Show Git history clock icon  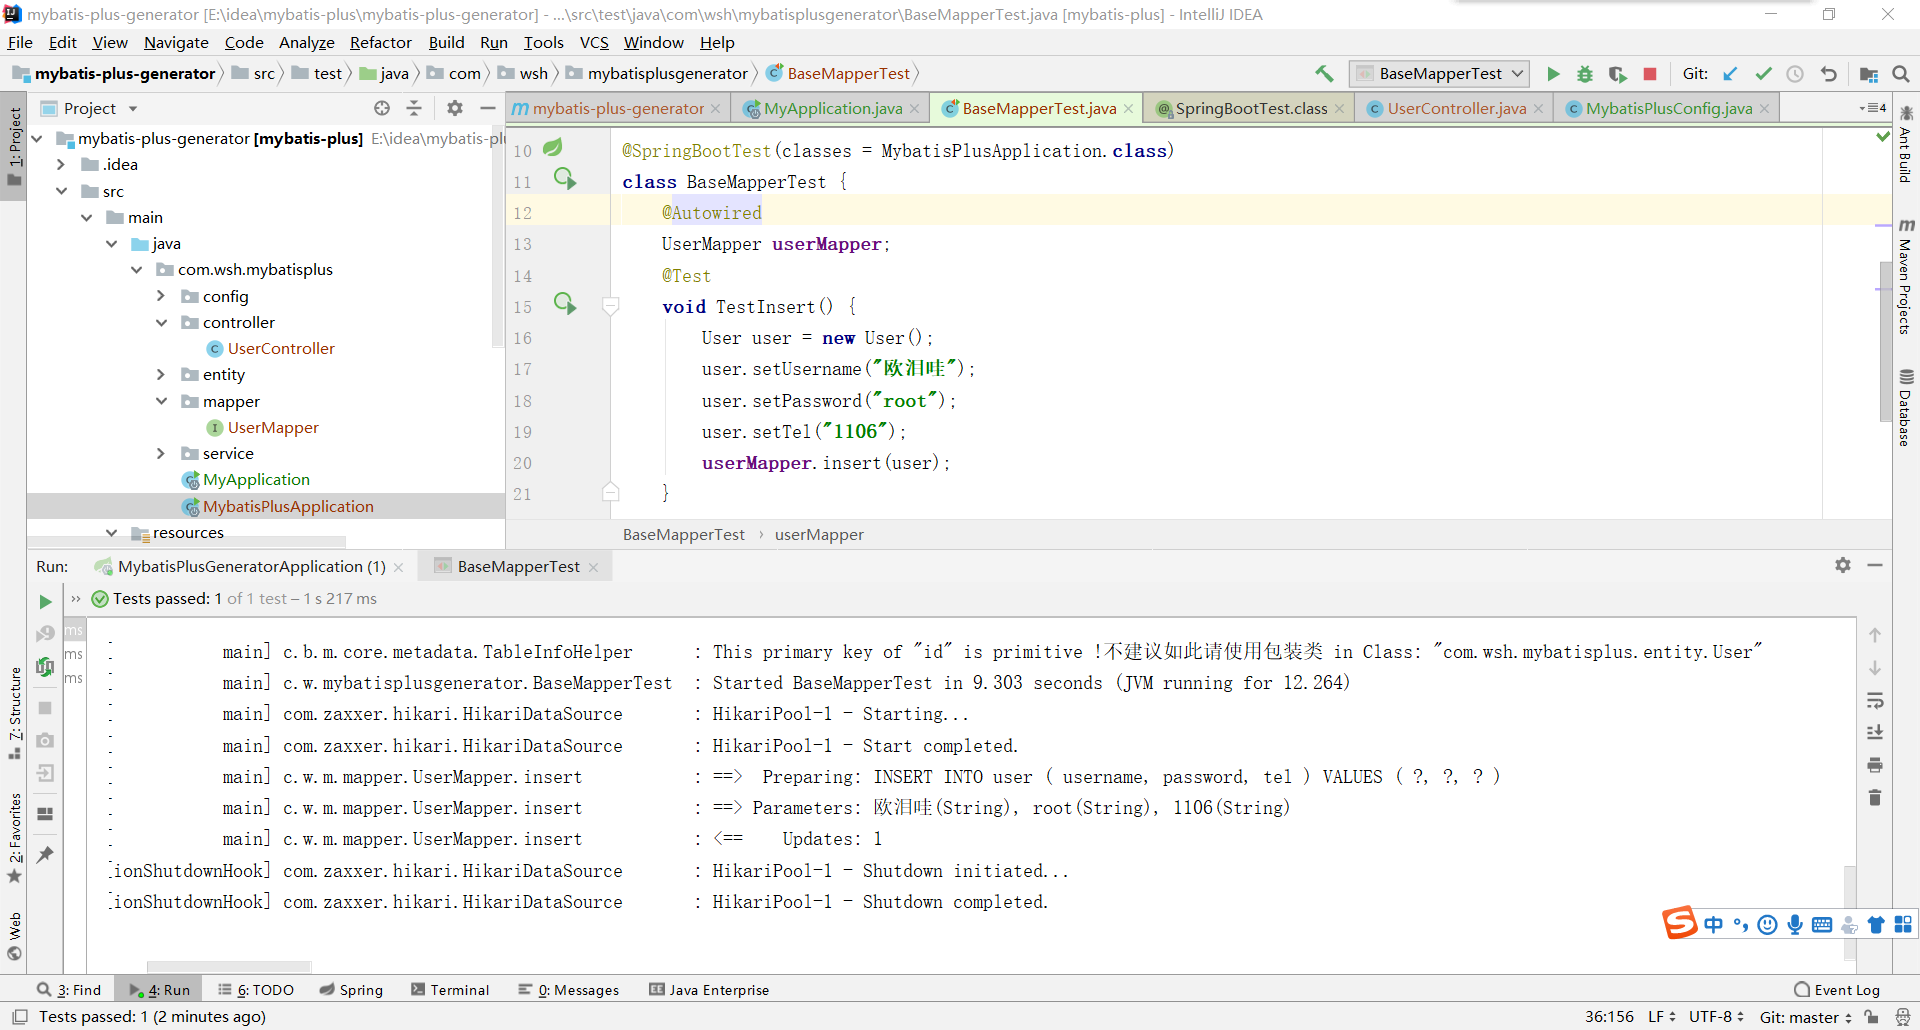[1795, 74]
